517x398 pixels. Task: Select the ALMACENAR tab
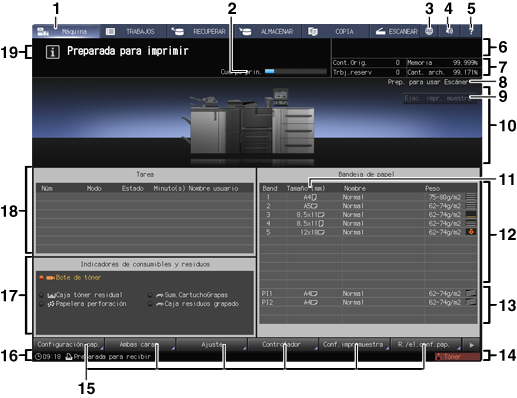[x=269, y=32]
